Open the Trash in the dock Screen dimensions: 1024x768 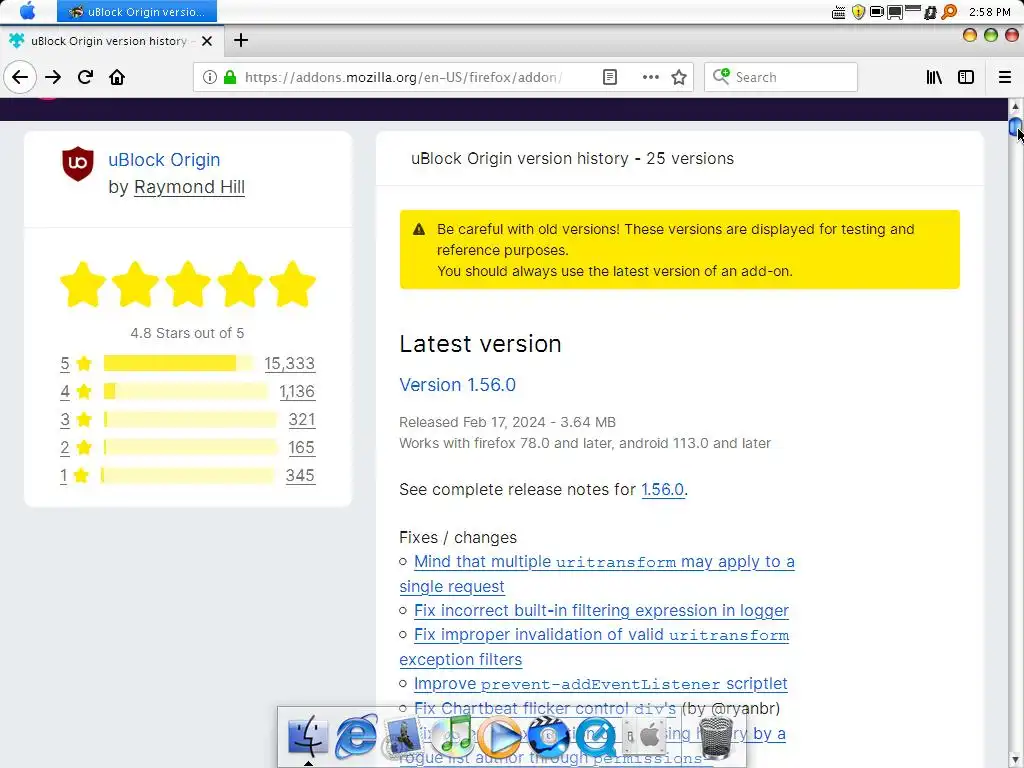pyautogui.click(x=716, y=737)
